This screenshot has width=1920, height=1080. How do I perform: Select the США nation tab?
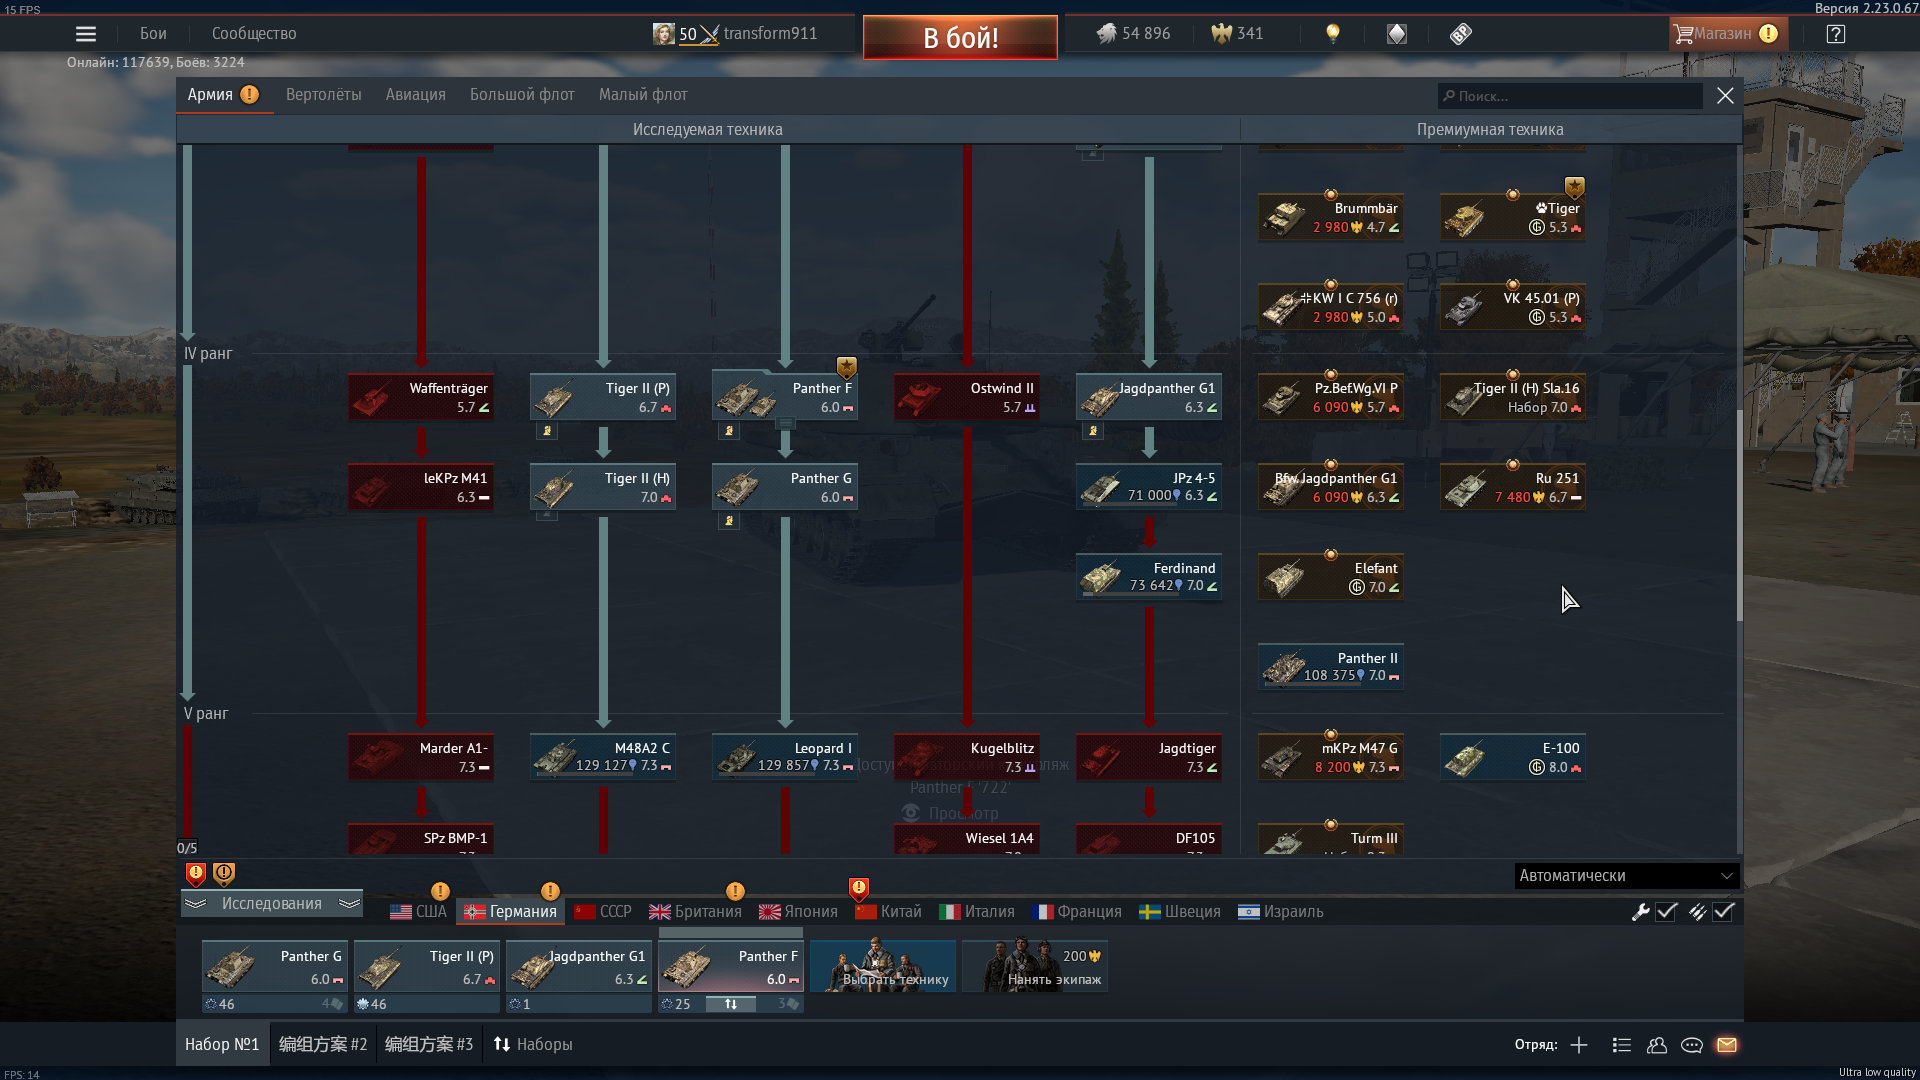point(418,912)
